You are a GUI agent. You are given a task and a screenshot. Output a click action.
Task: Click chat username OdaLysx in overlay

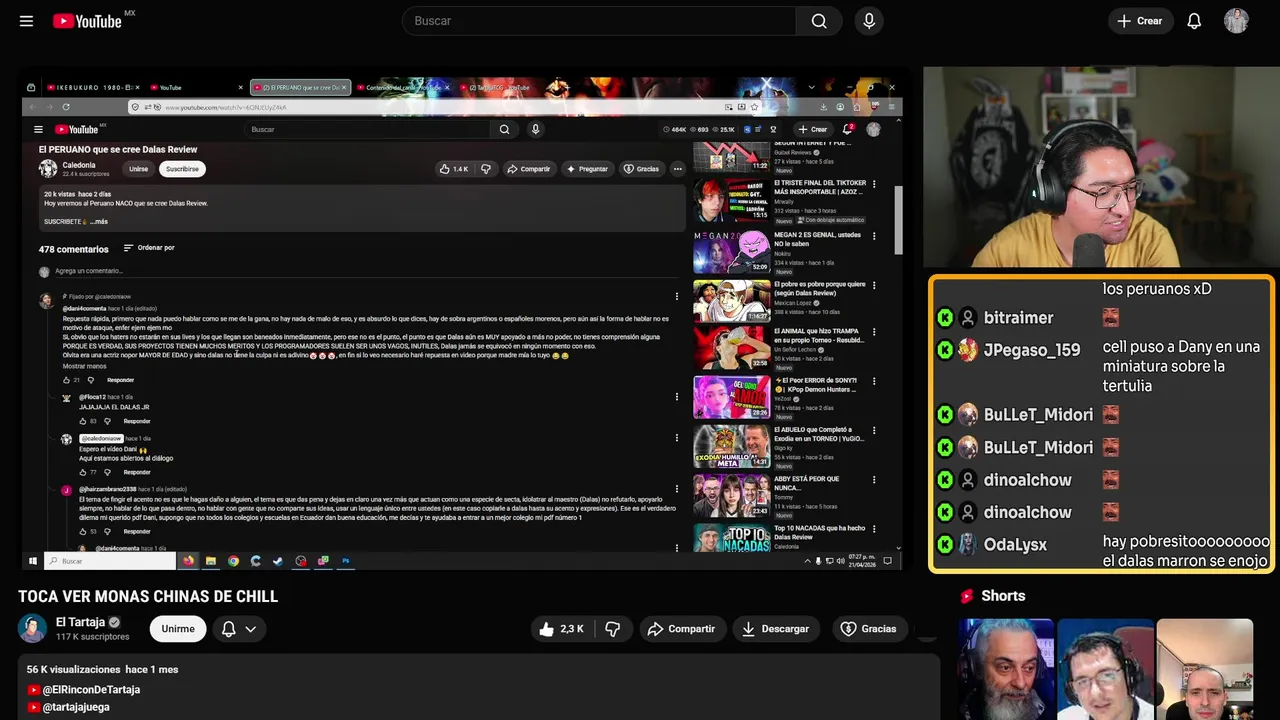(x=1015, y=545)
